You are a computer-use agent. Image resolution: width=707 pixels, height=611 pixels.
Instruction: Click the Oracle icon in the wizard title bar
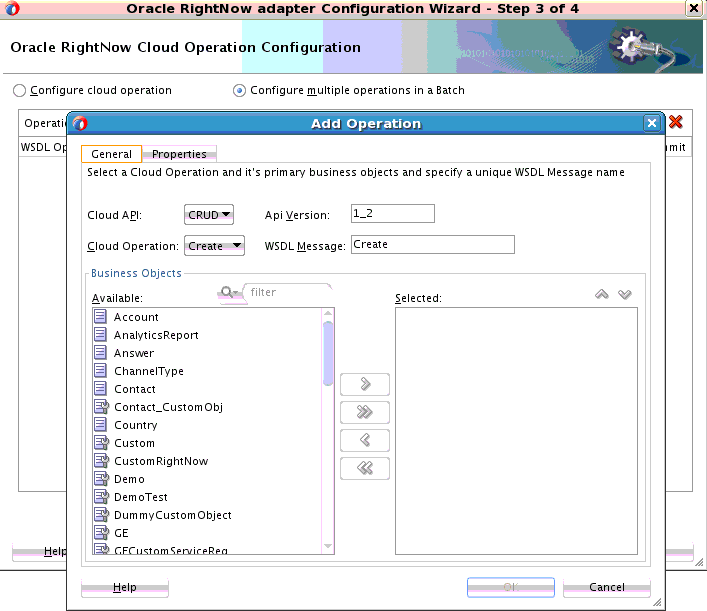click(12, 8)
